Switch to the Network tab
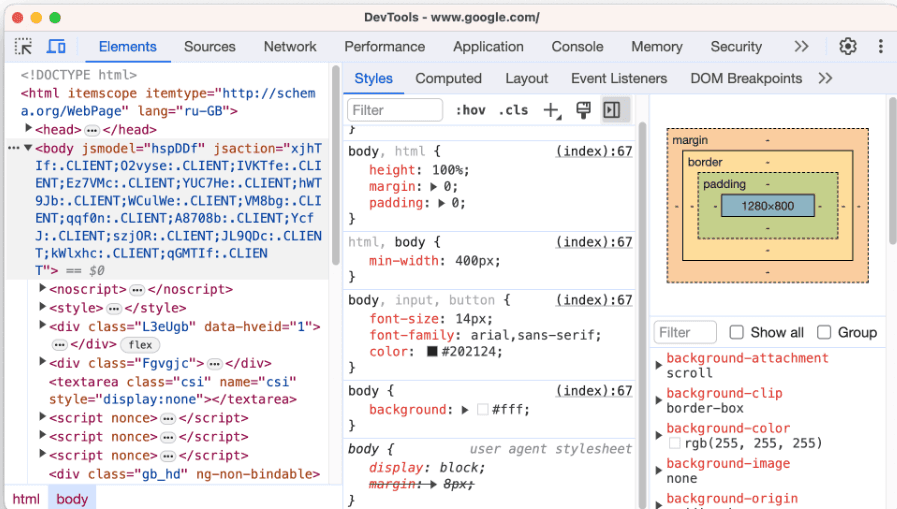This screenshot has height=509, width=897. [x=290, y=47]
